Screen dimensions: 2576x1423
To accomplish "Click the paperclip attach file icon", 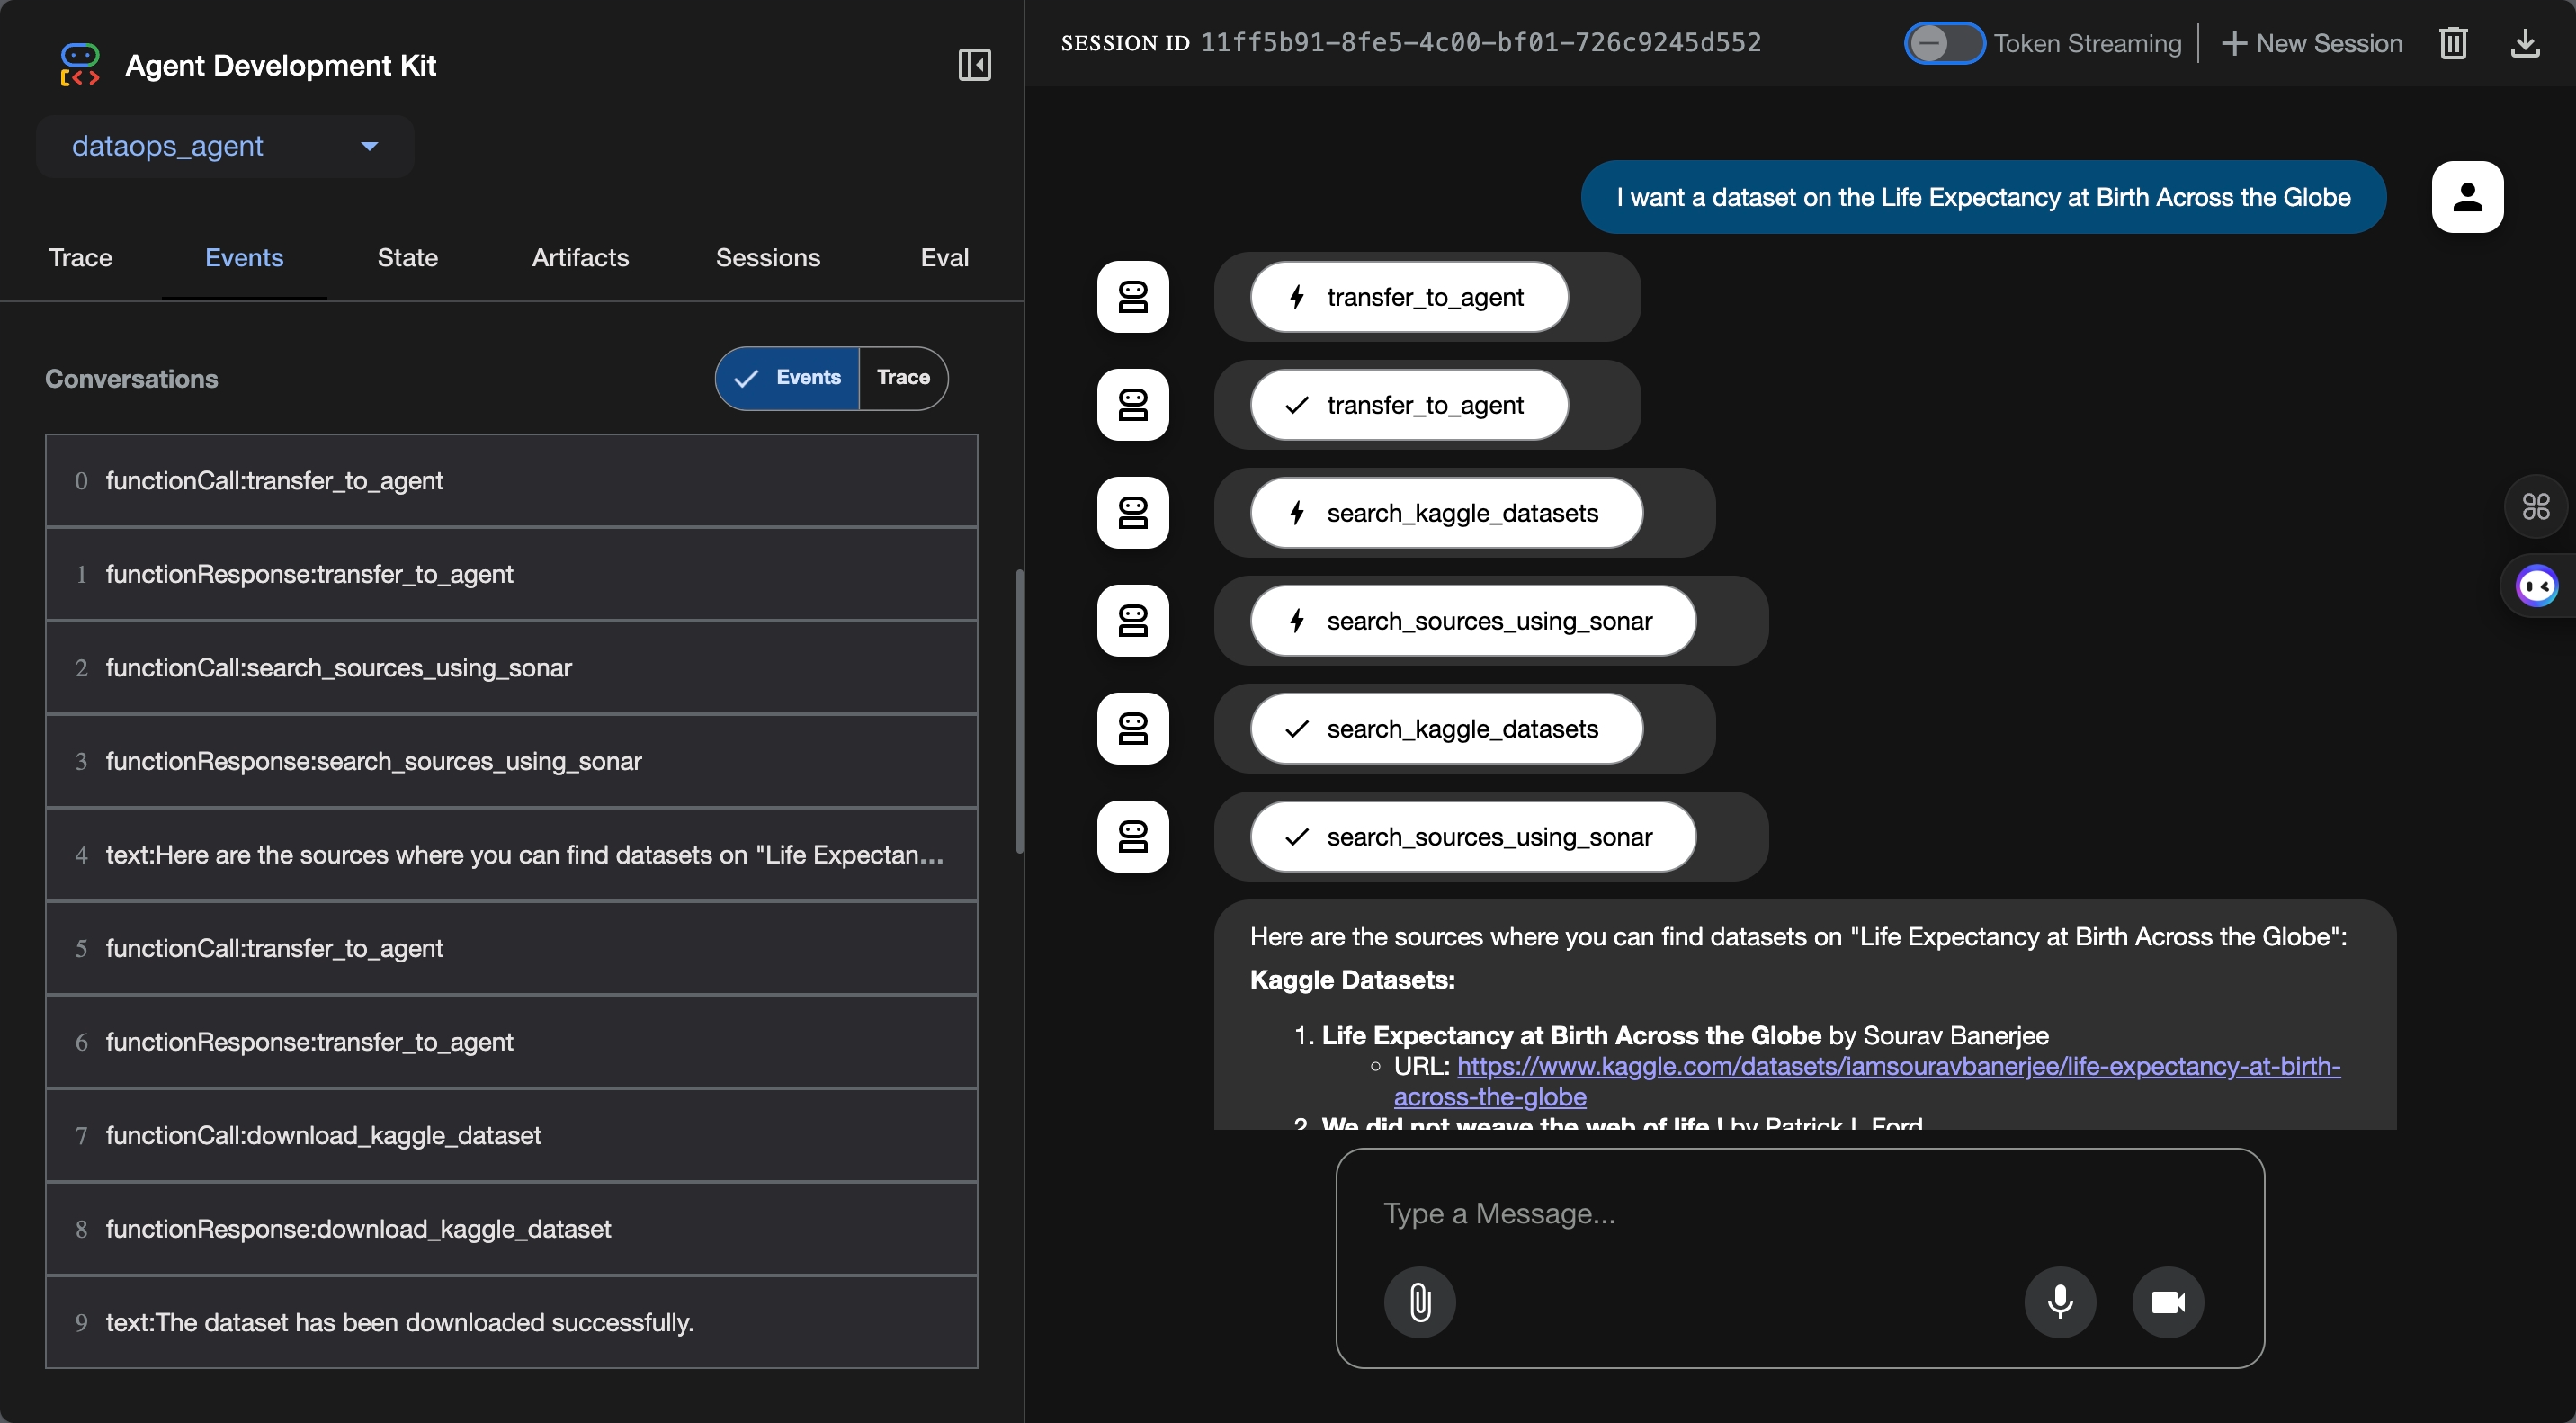I will pyautogui.click(x=1419, y=1302).
